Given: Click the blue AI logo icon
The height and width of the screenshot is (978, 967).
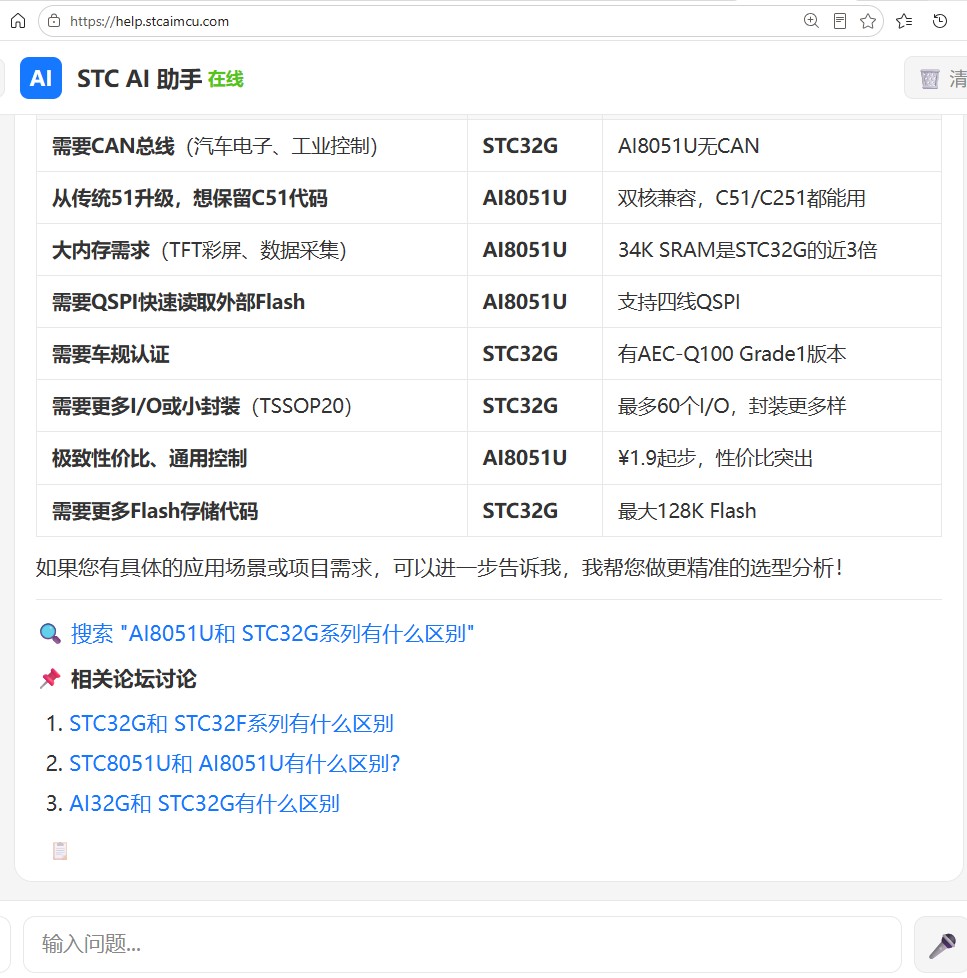Looking at the screenshot, I should 41,78.
